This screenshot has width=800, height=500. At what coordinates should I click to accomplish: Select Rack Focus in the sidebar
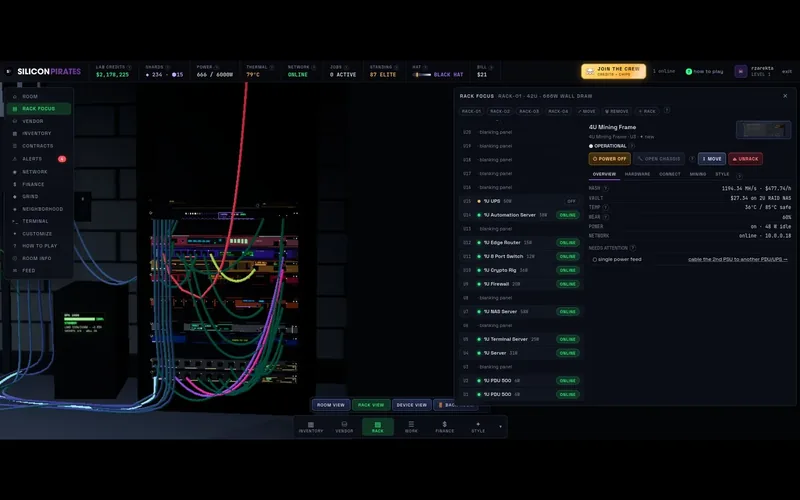tap(39, 109)
